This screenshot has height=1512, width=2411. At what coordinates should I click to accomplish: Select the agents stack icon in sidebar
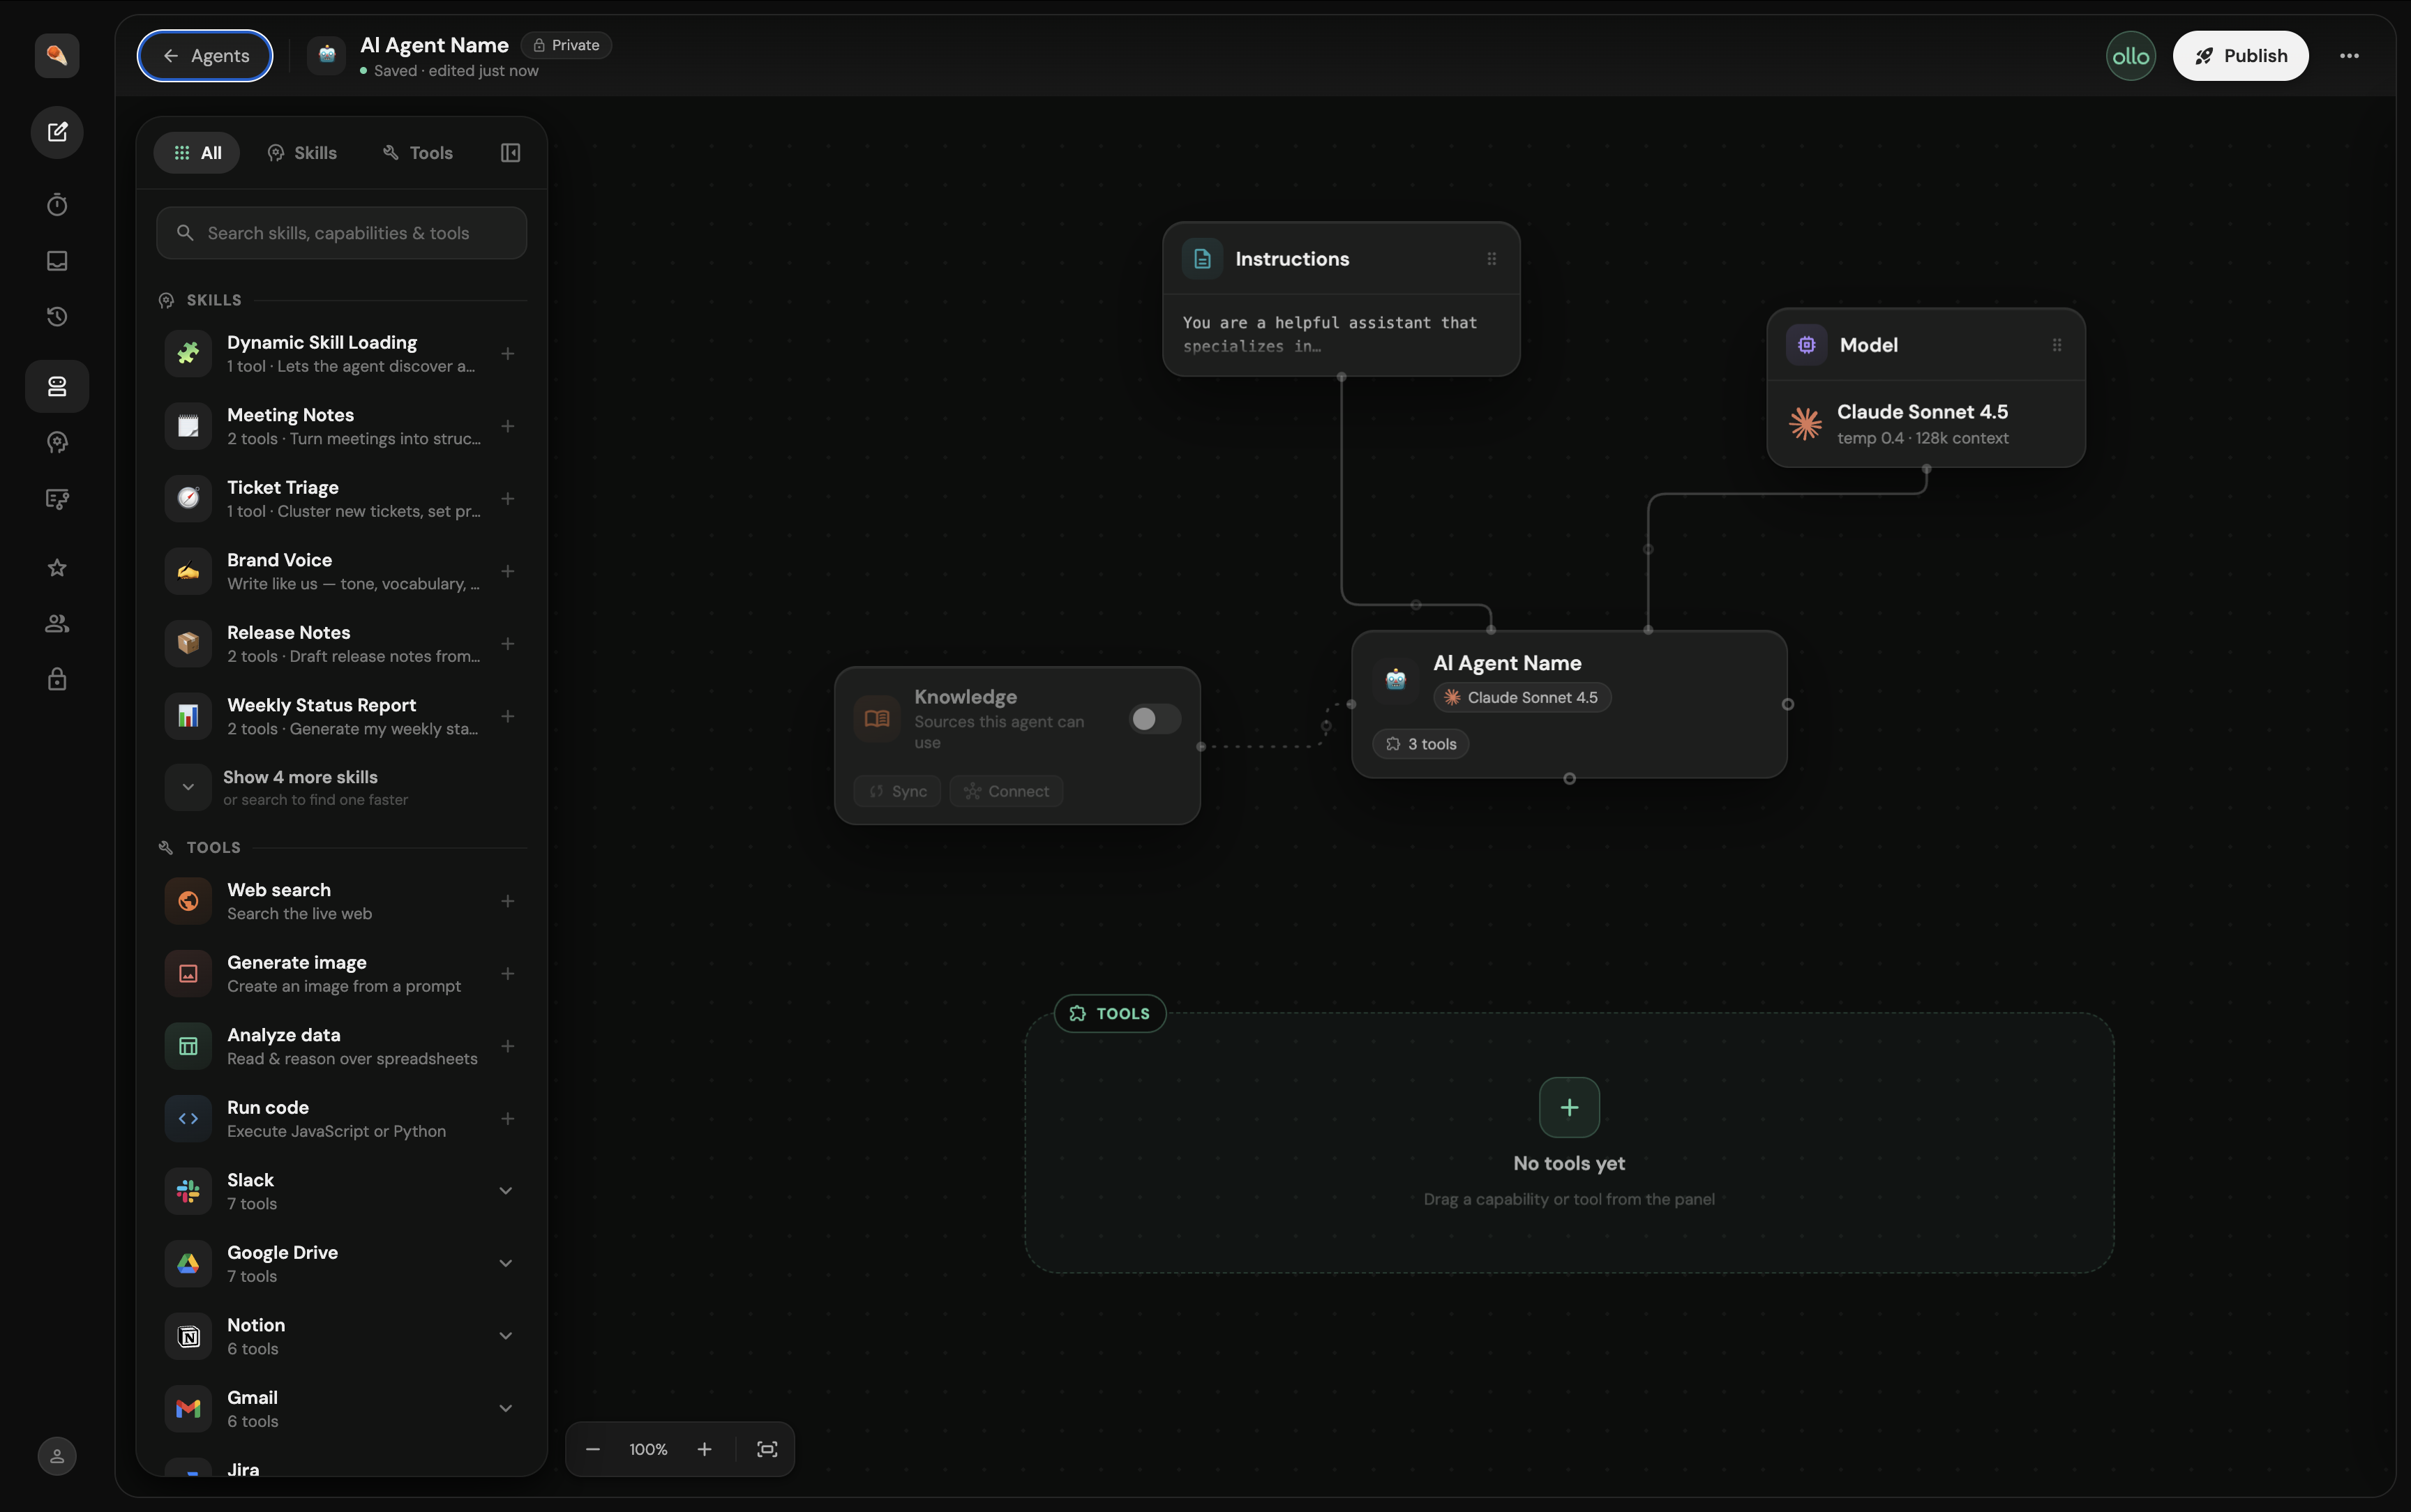point(57,386)
